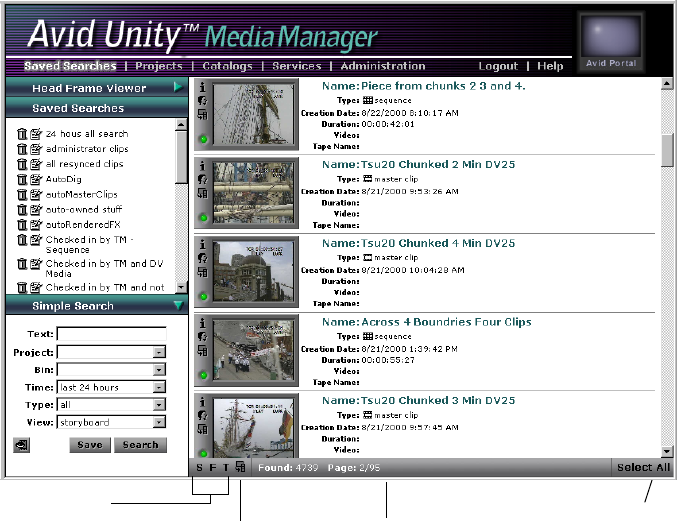Send 'Piece from chunks' to workspace icon
The width and height of the screenshot is (677, 521).
202,114
